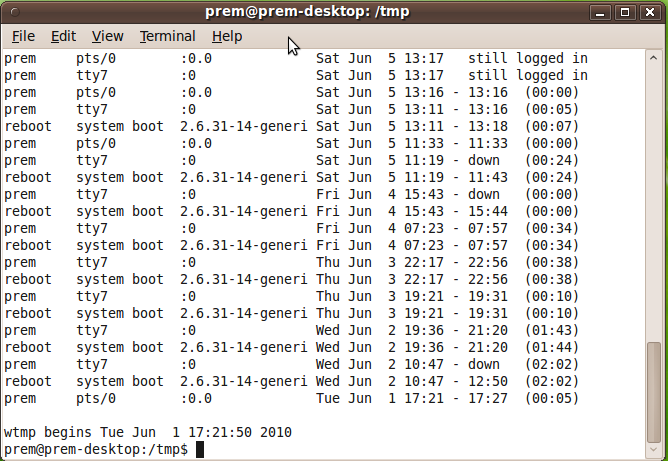
Task: Maximize the terminal window
Action: pyautogui.click(x=626, y=13)
